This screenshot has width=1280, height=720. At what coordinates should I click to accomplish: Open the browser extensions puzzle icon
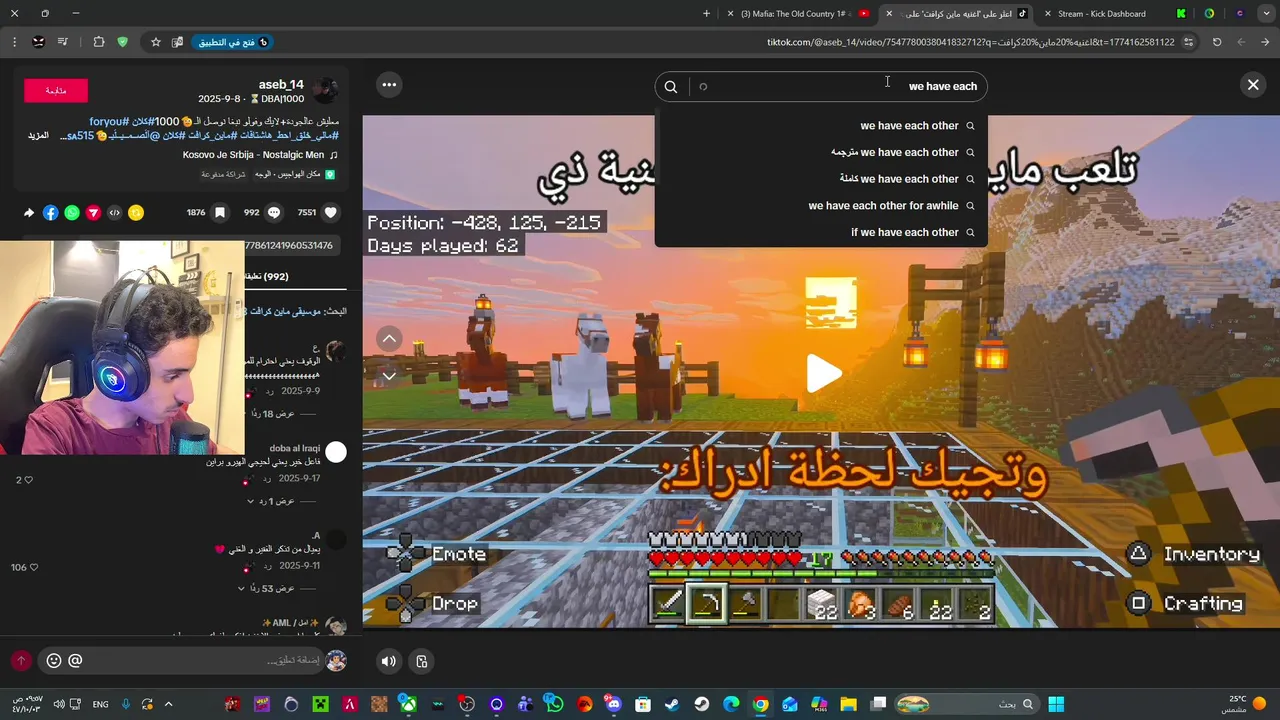[x=99, y=42]
